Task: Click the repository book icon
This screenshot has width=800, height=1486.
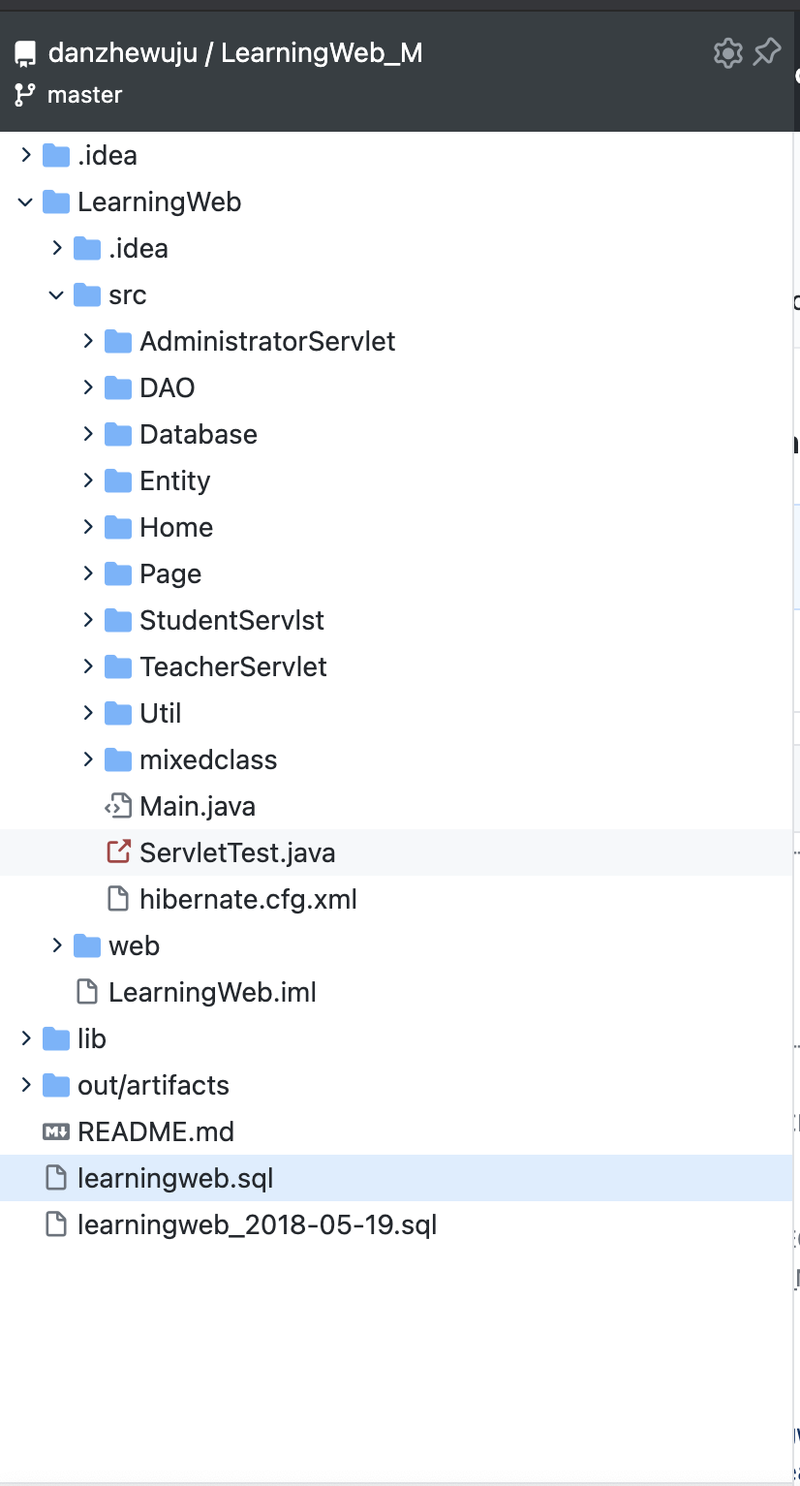Action: click(25, 54)
